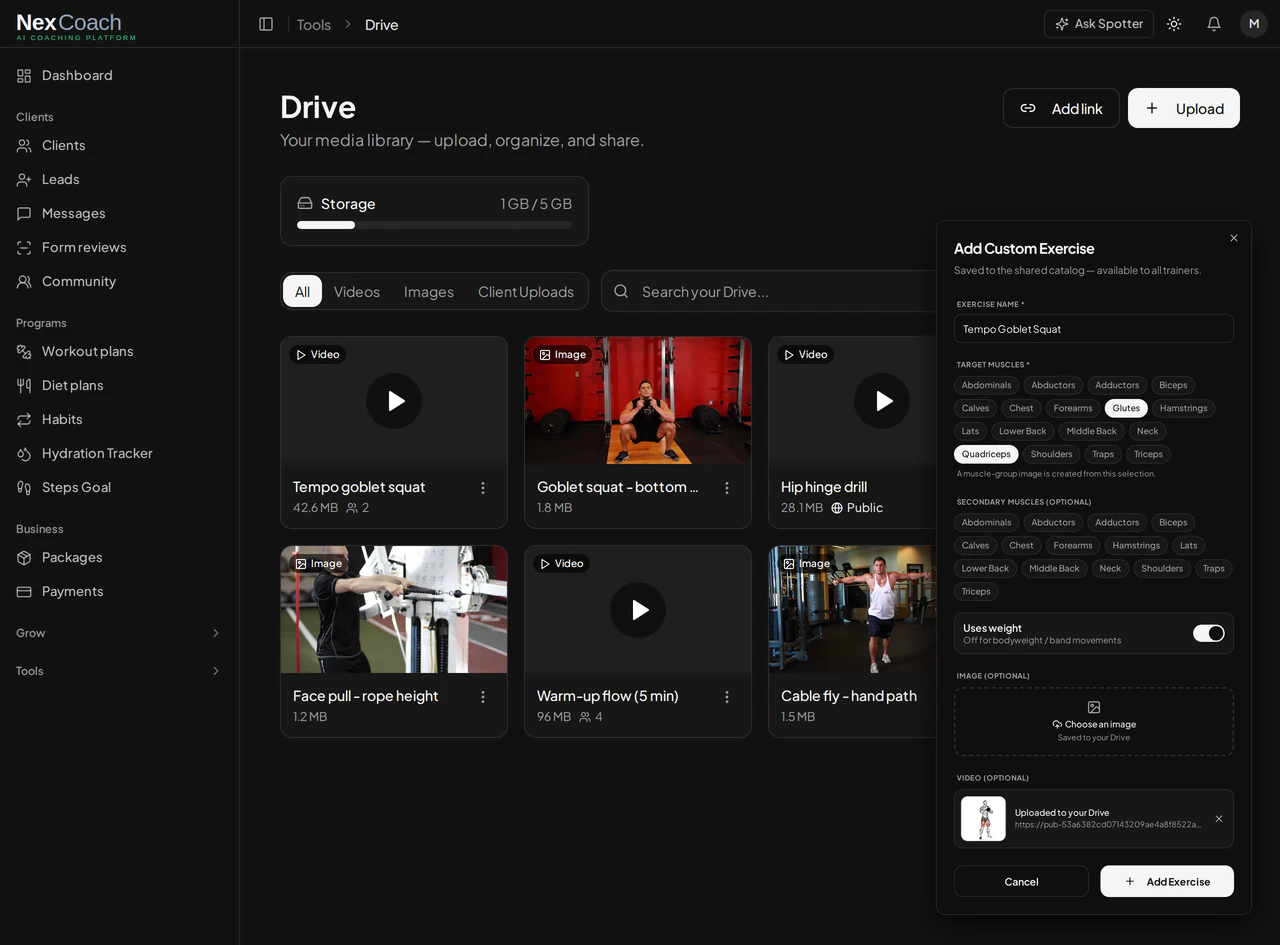This screenshot has height=945, width=1280.
Task: Open Ask Spotter assistant
Action: pos(1099,24)
